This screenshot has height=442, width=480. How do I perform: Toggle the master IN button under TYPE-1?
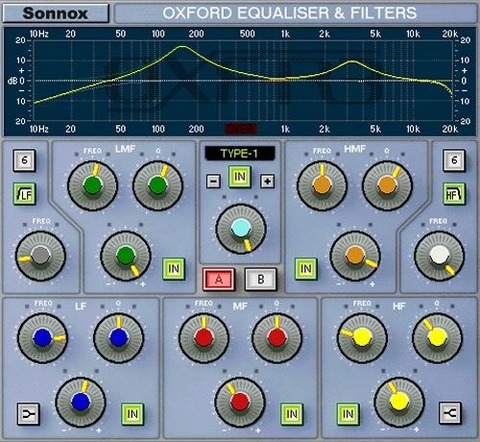point(240,177)
